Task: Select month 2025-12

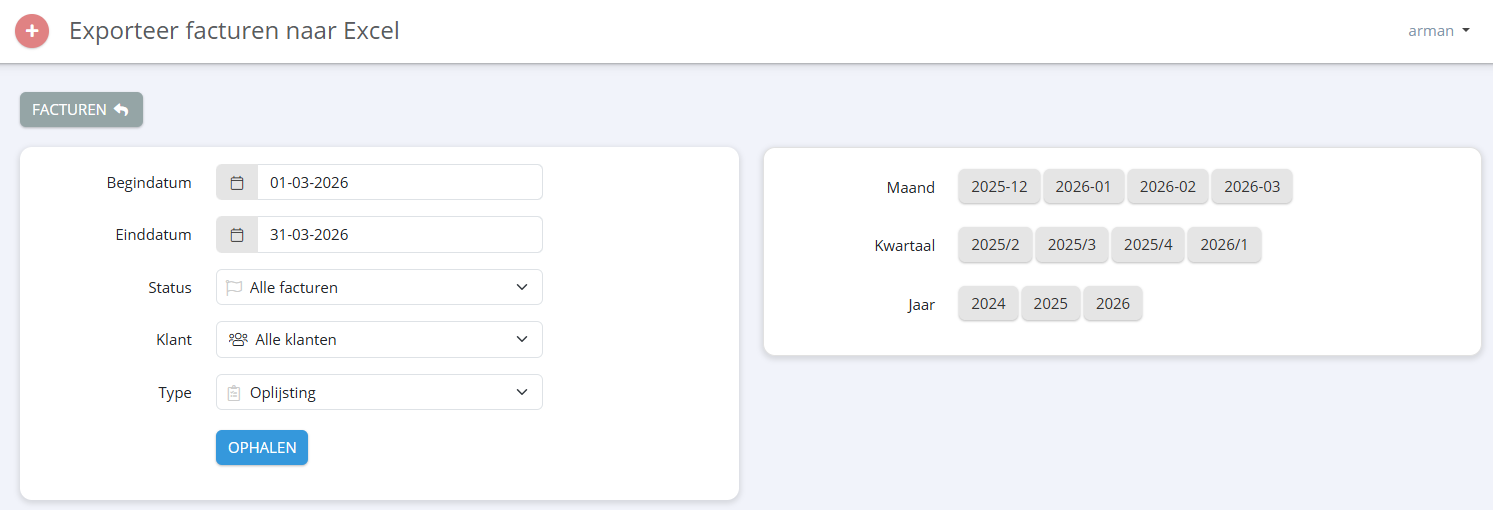Action: click(x=999, y=187)
